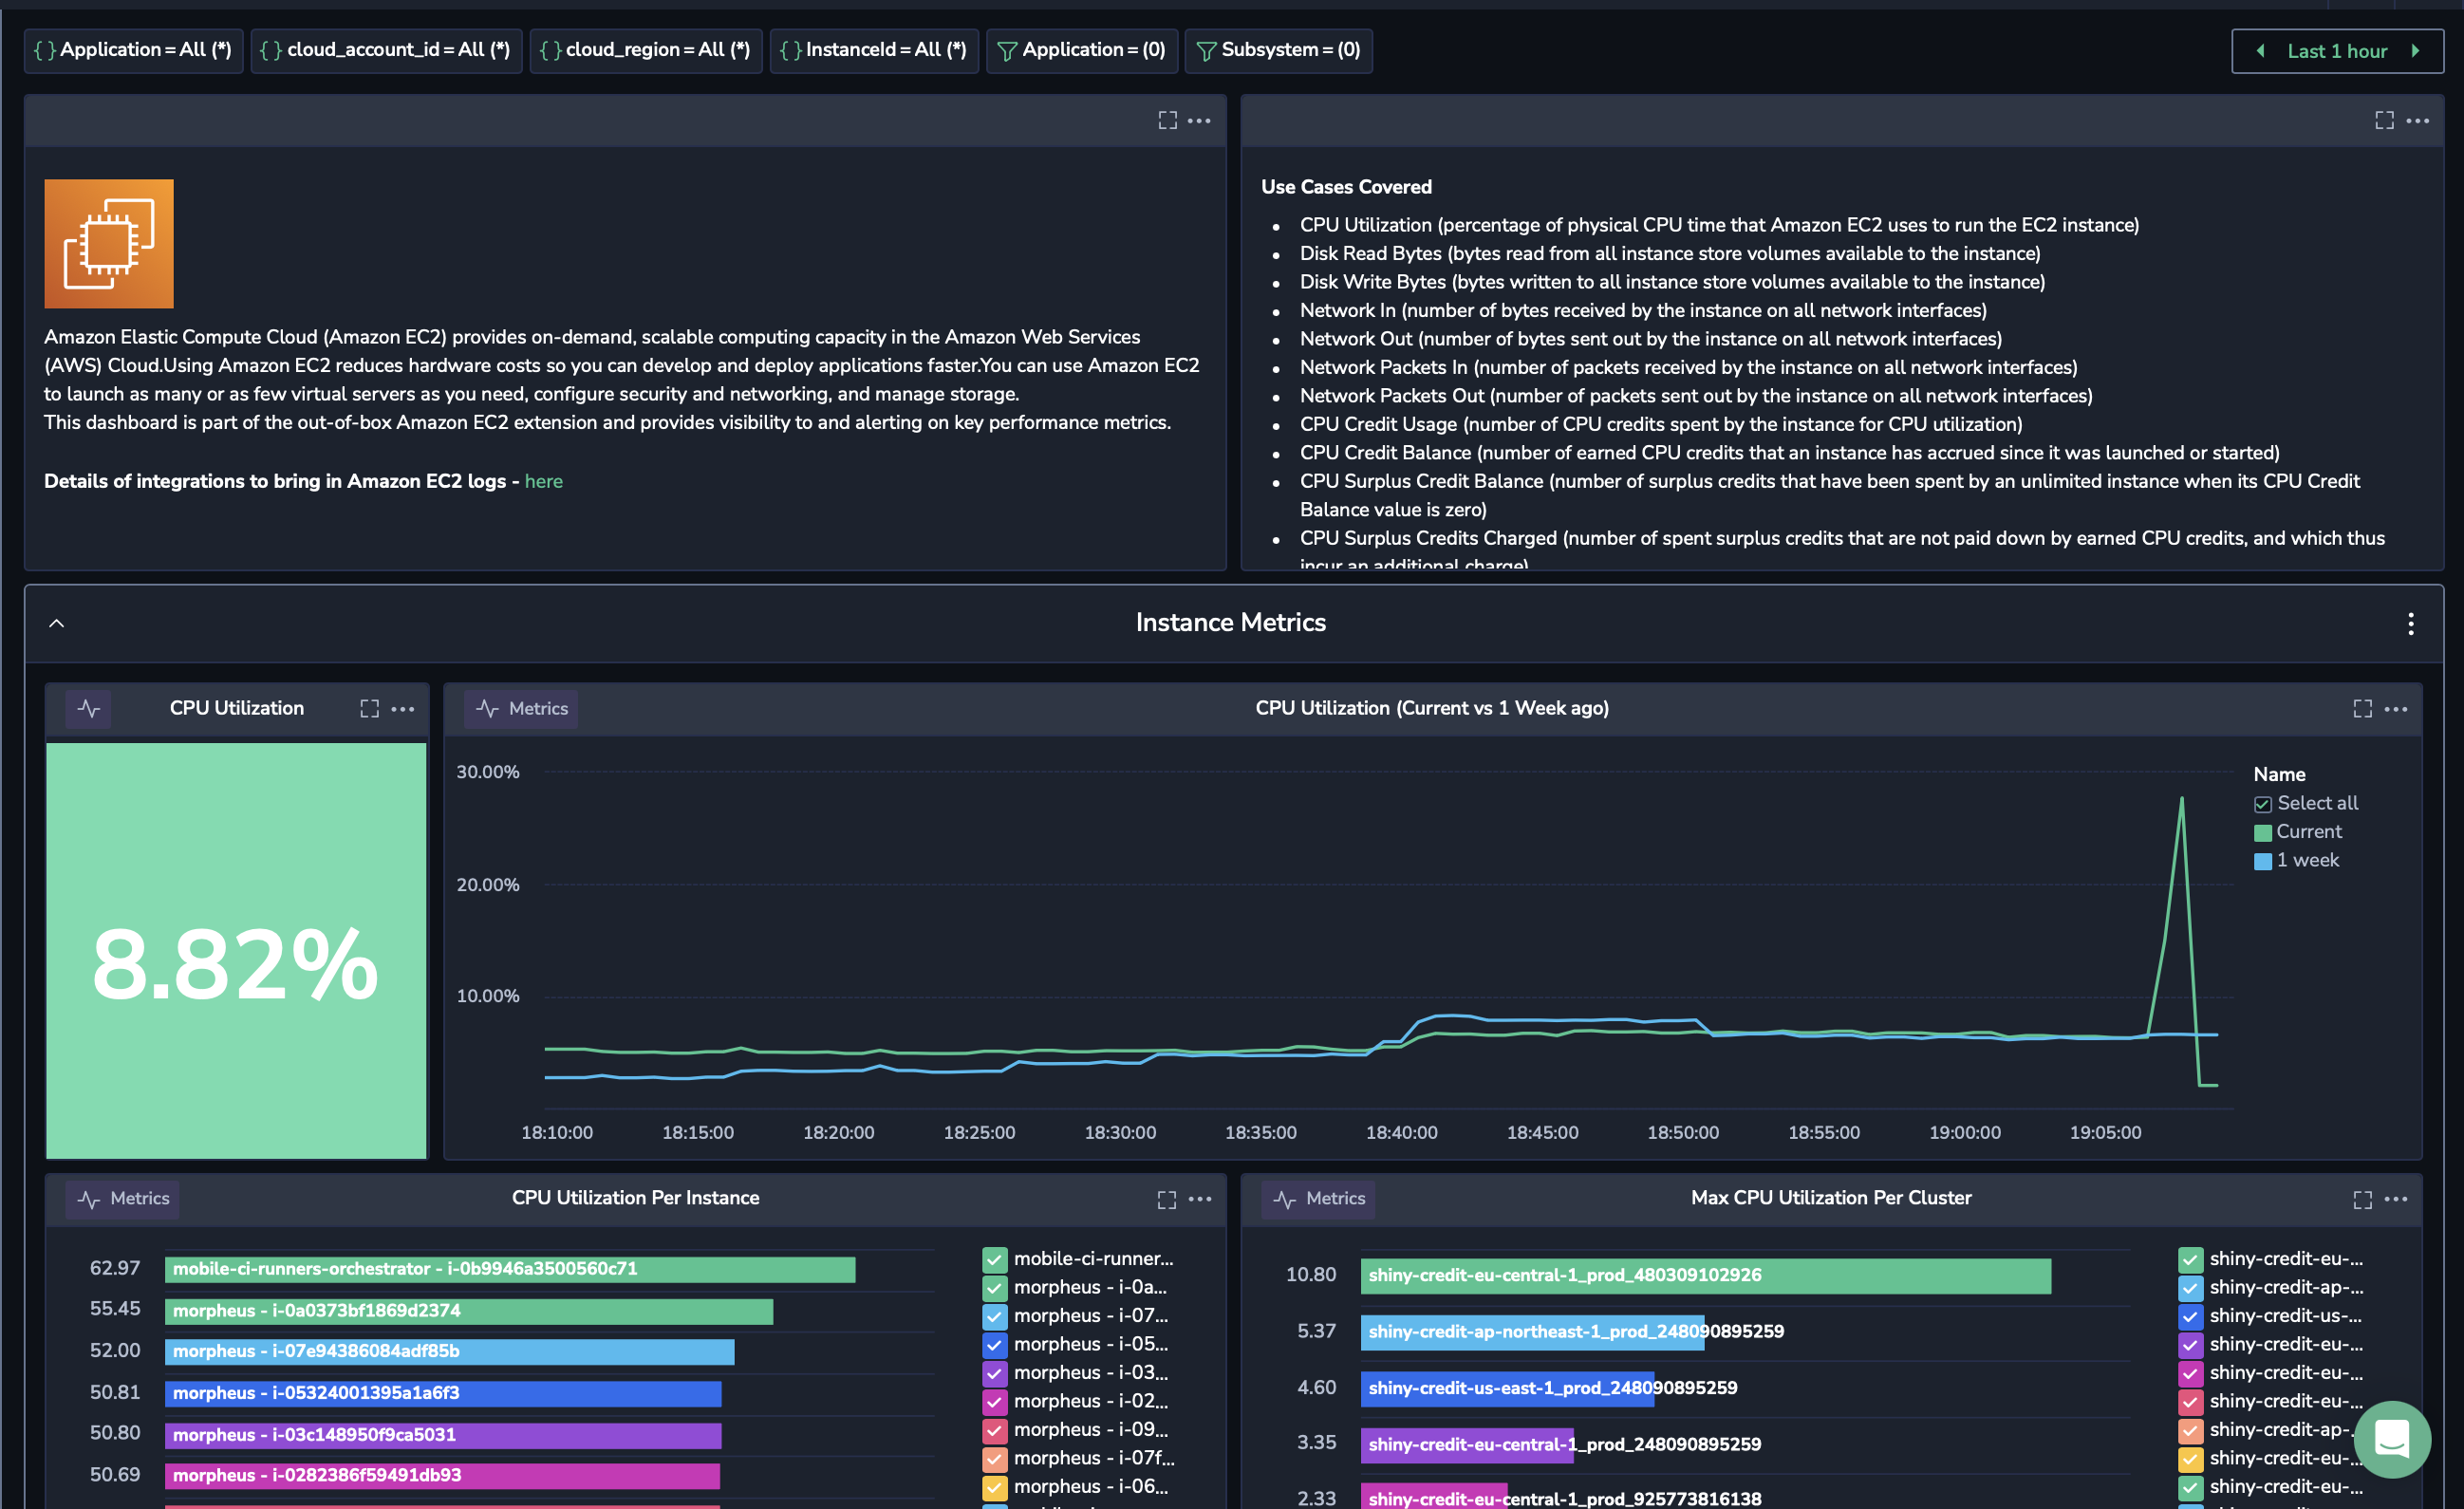Expand CPU Utilization widget to fullscreen
Screen dimensions: 2464x1509
pyautogui.click(x=369, y=708)
